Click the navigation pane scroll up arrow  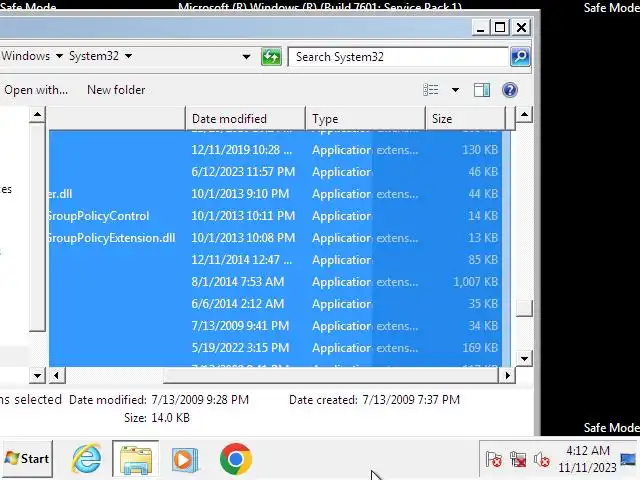pos(37,114)
